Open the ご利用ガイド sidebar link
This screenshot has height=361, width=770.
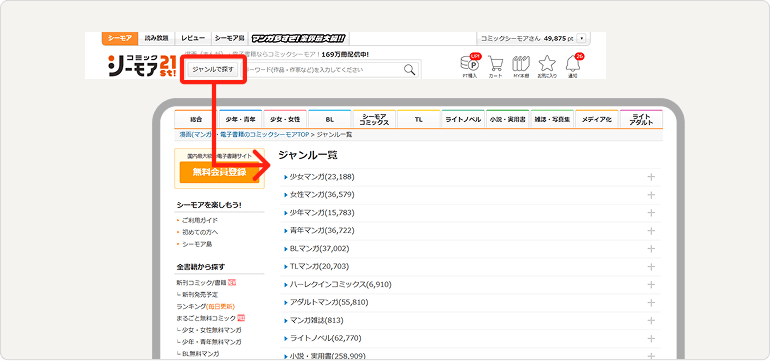(x=200, y=221)
